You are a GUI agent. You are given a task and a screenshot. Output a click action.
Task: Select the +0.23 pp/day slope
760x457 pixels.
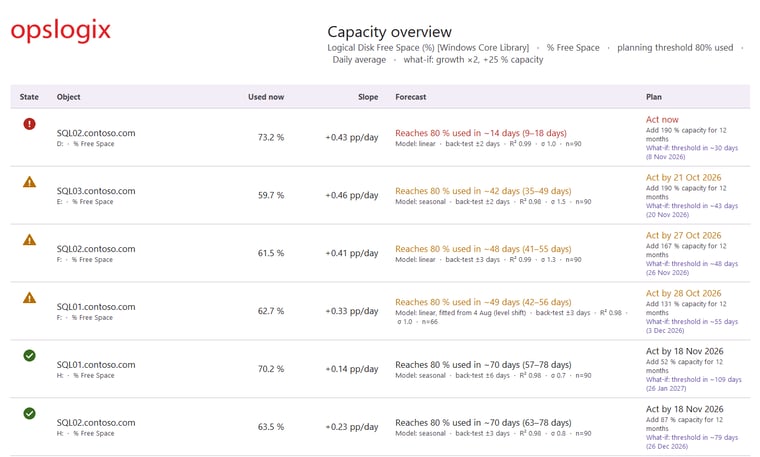351,427
